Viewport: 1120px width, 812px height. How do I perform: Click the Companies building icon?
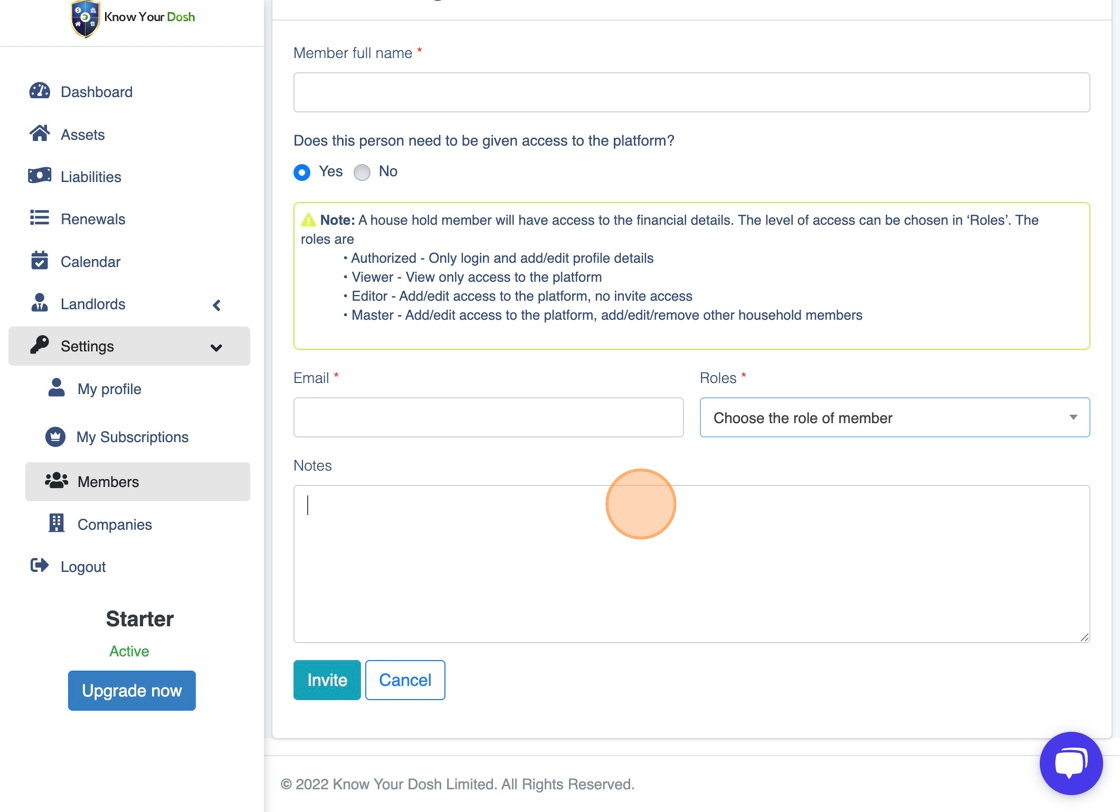click(56, 523)
